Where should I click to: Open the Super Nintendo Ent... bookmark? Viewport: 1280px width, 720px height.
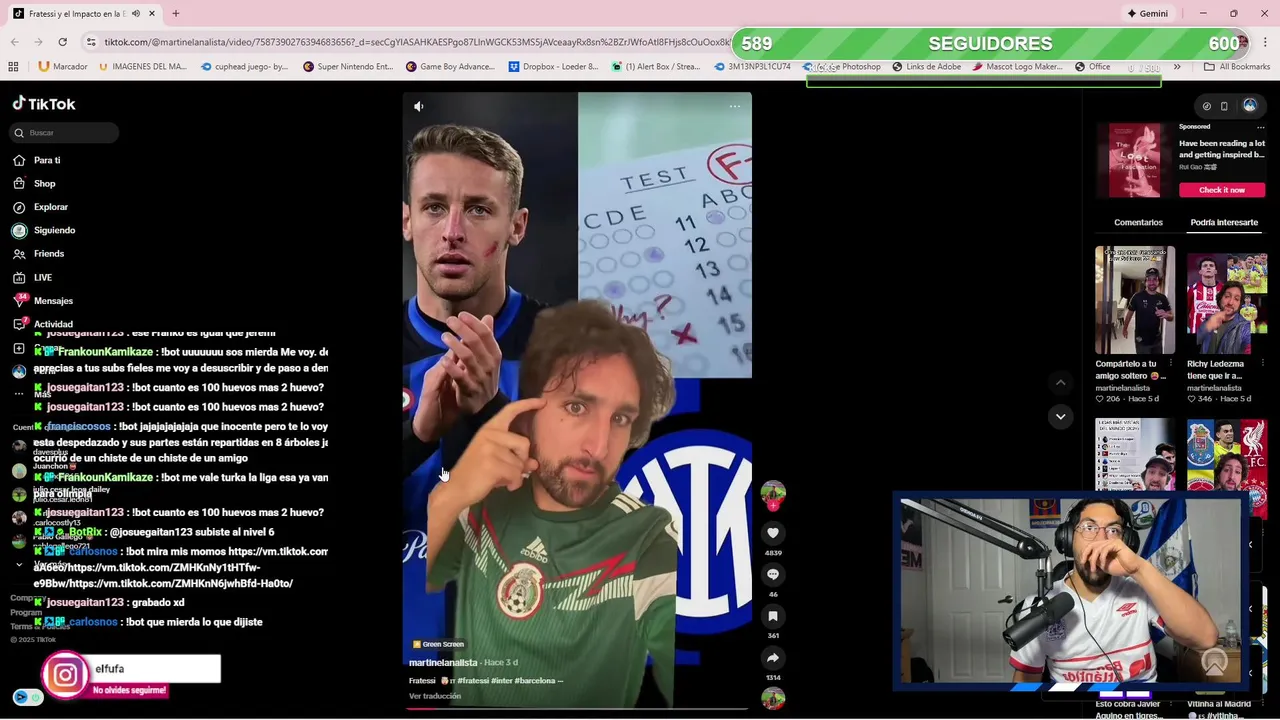347,67
